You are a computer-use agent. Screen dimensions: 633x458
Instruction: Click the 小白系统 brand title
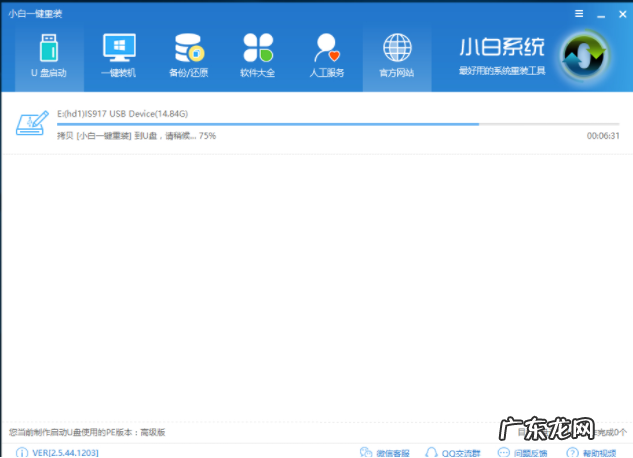[x=502, y=47]
